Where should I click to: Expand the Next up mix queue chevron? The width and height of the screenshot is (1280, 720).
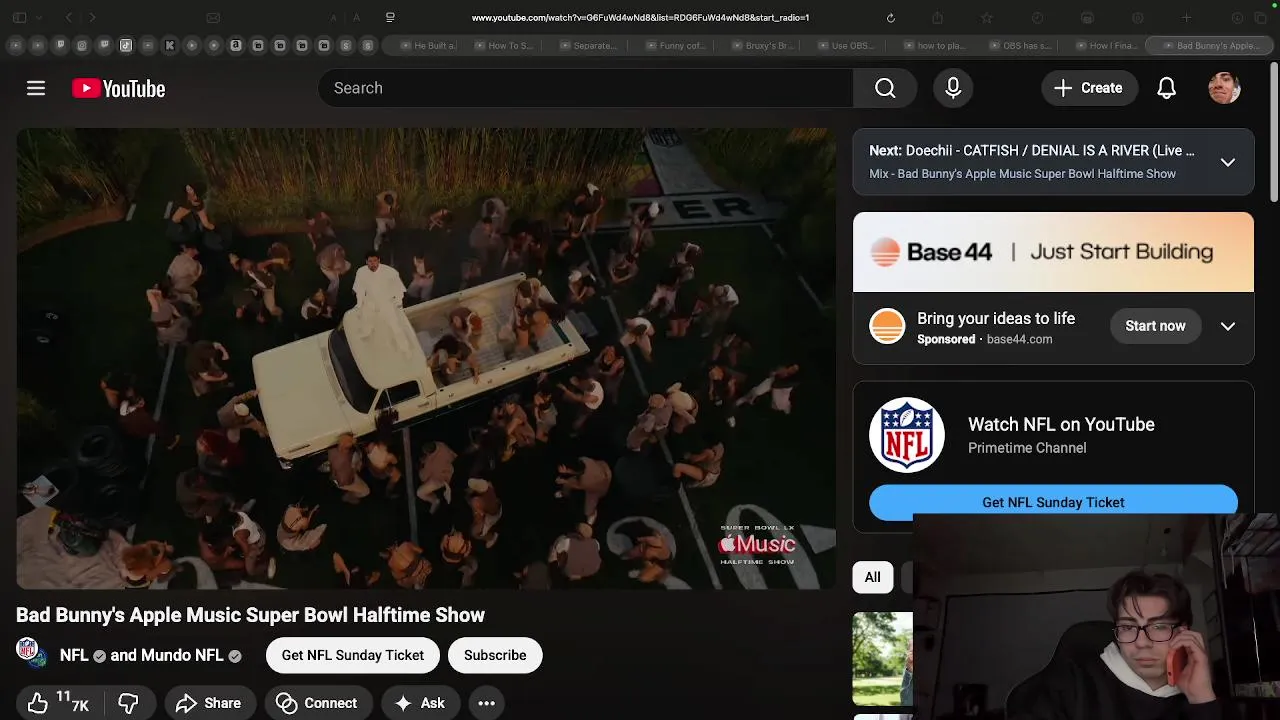click(1228, 162)
